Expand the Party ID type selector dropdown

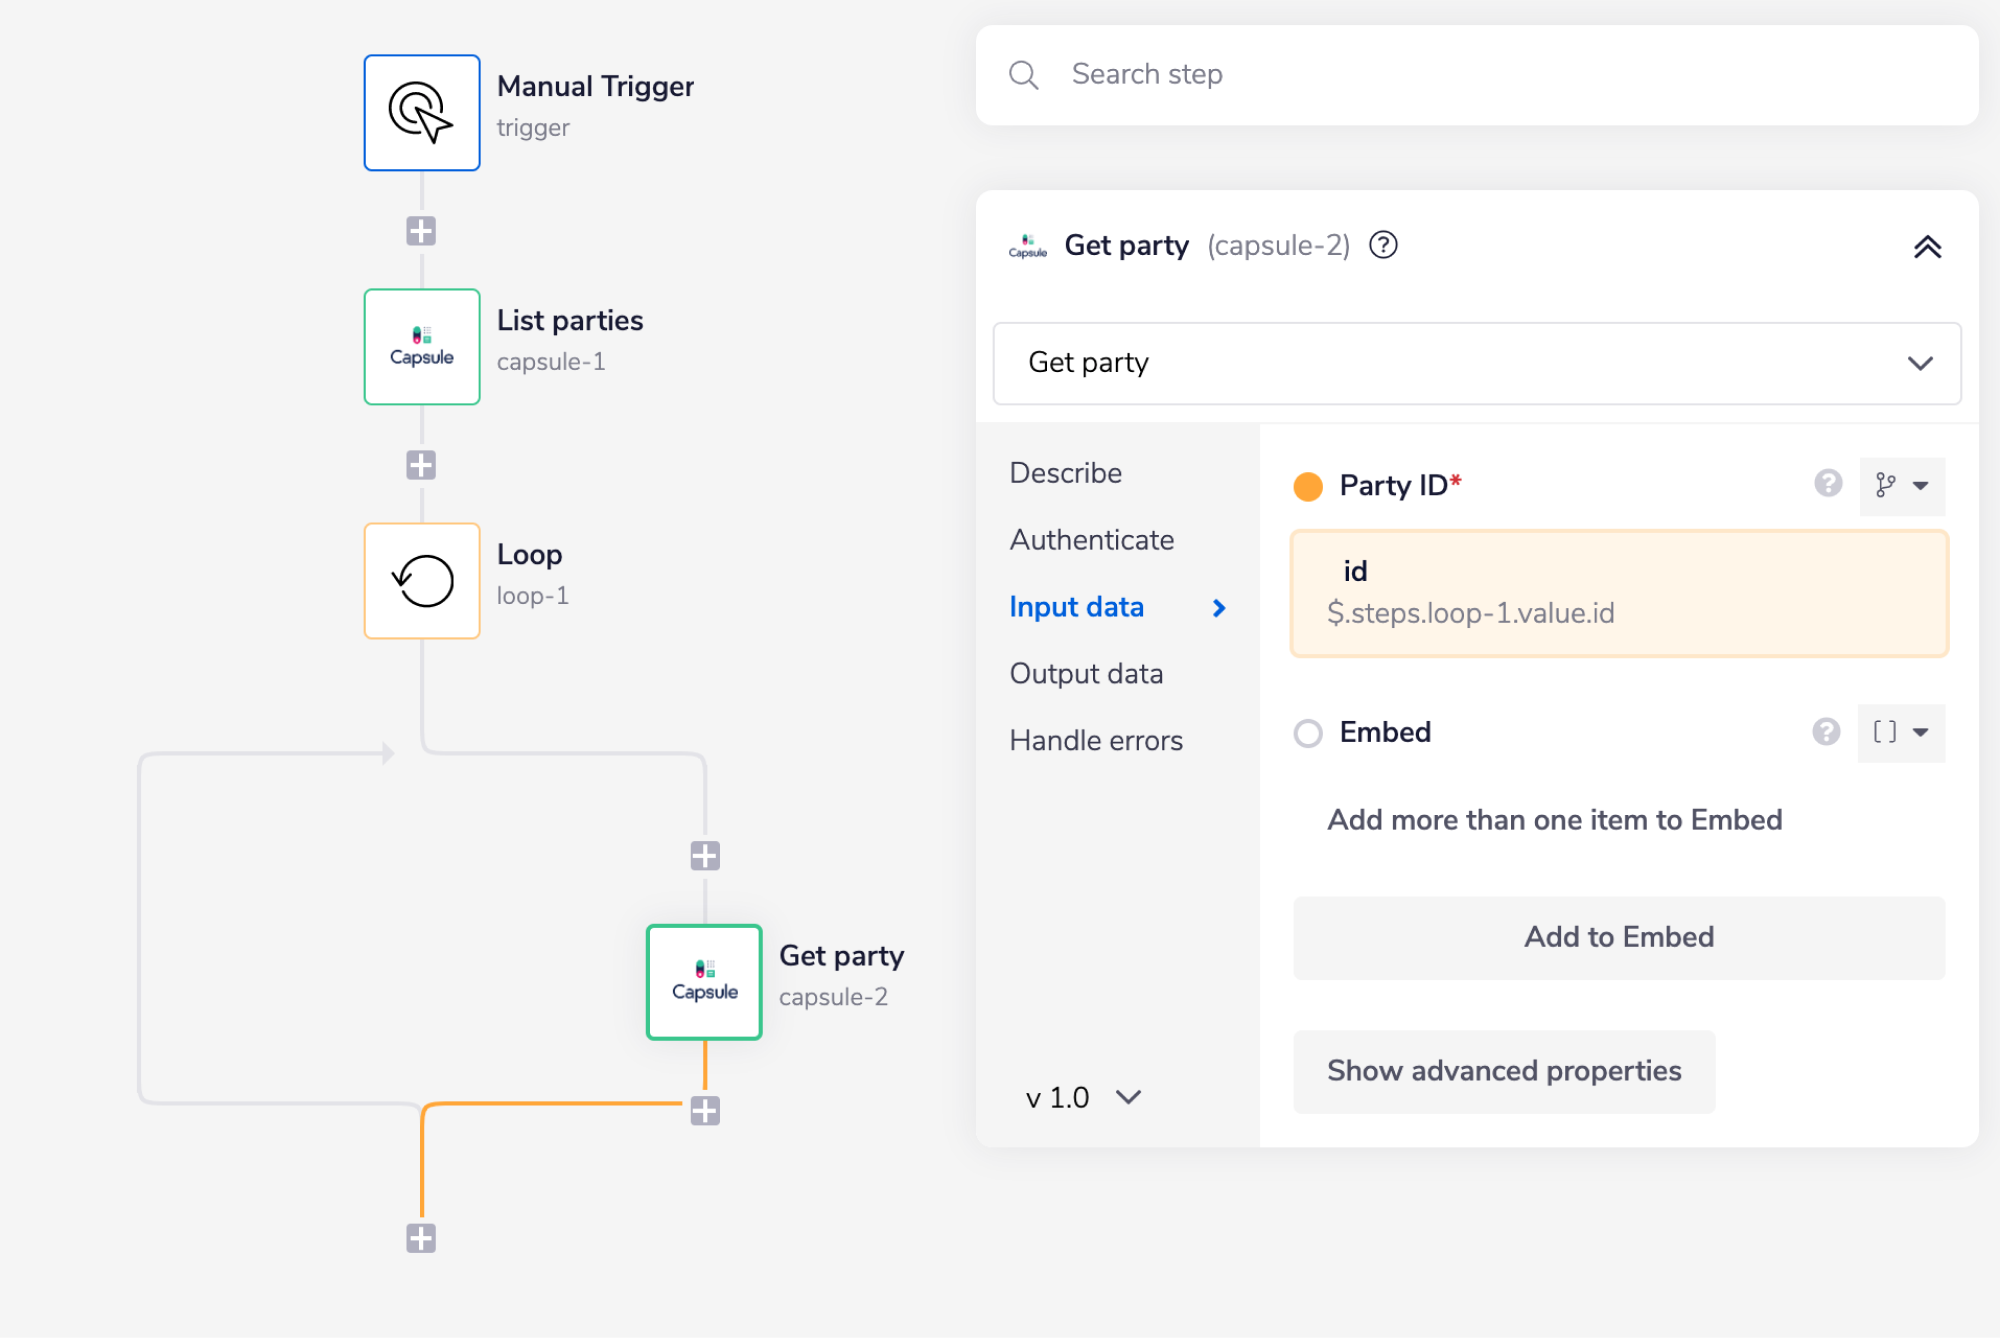[x=1902, y=486]
